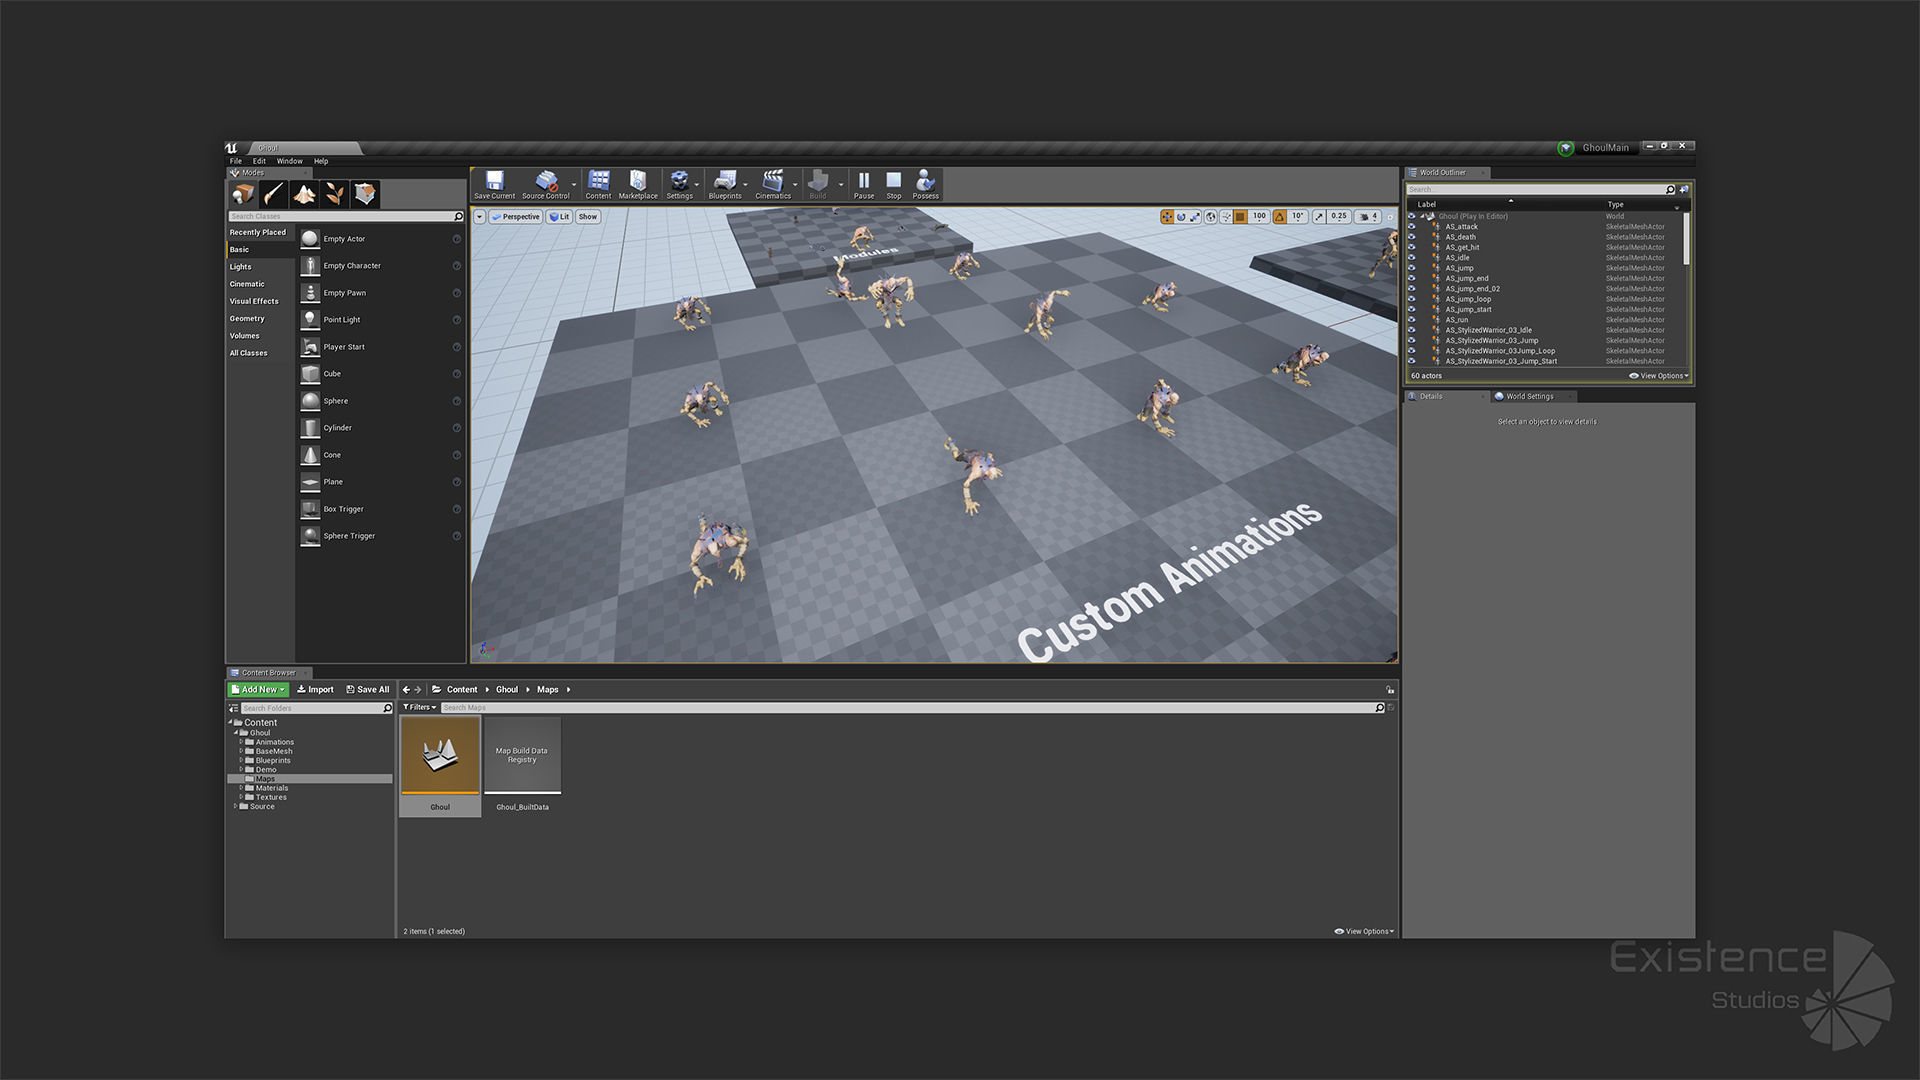Click the Empty Actor sphere icon
1920x1080 pixels.
tap(310, 239)
